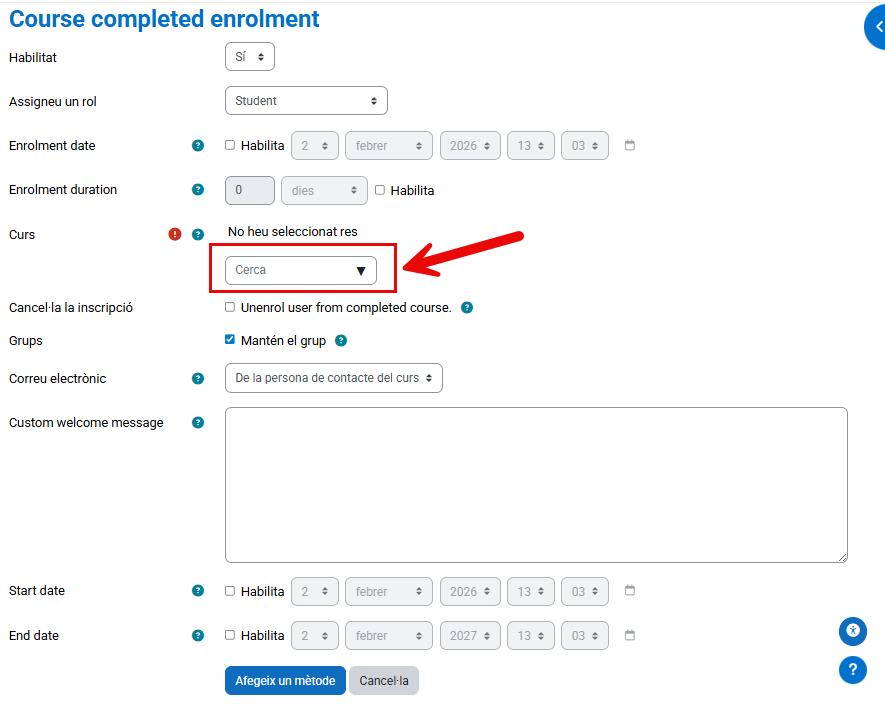
Task: Focus the Cerca course search field
Action: point(290,270)
